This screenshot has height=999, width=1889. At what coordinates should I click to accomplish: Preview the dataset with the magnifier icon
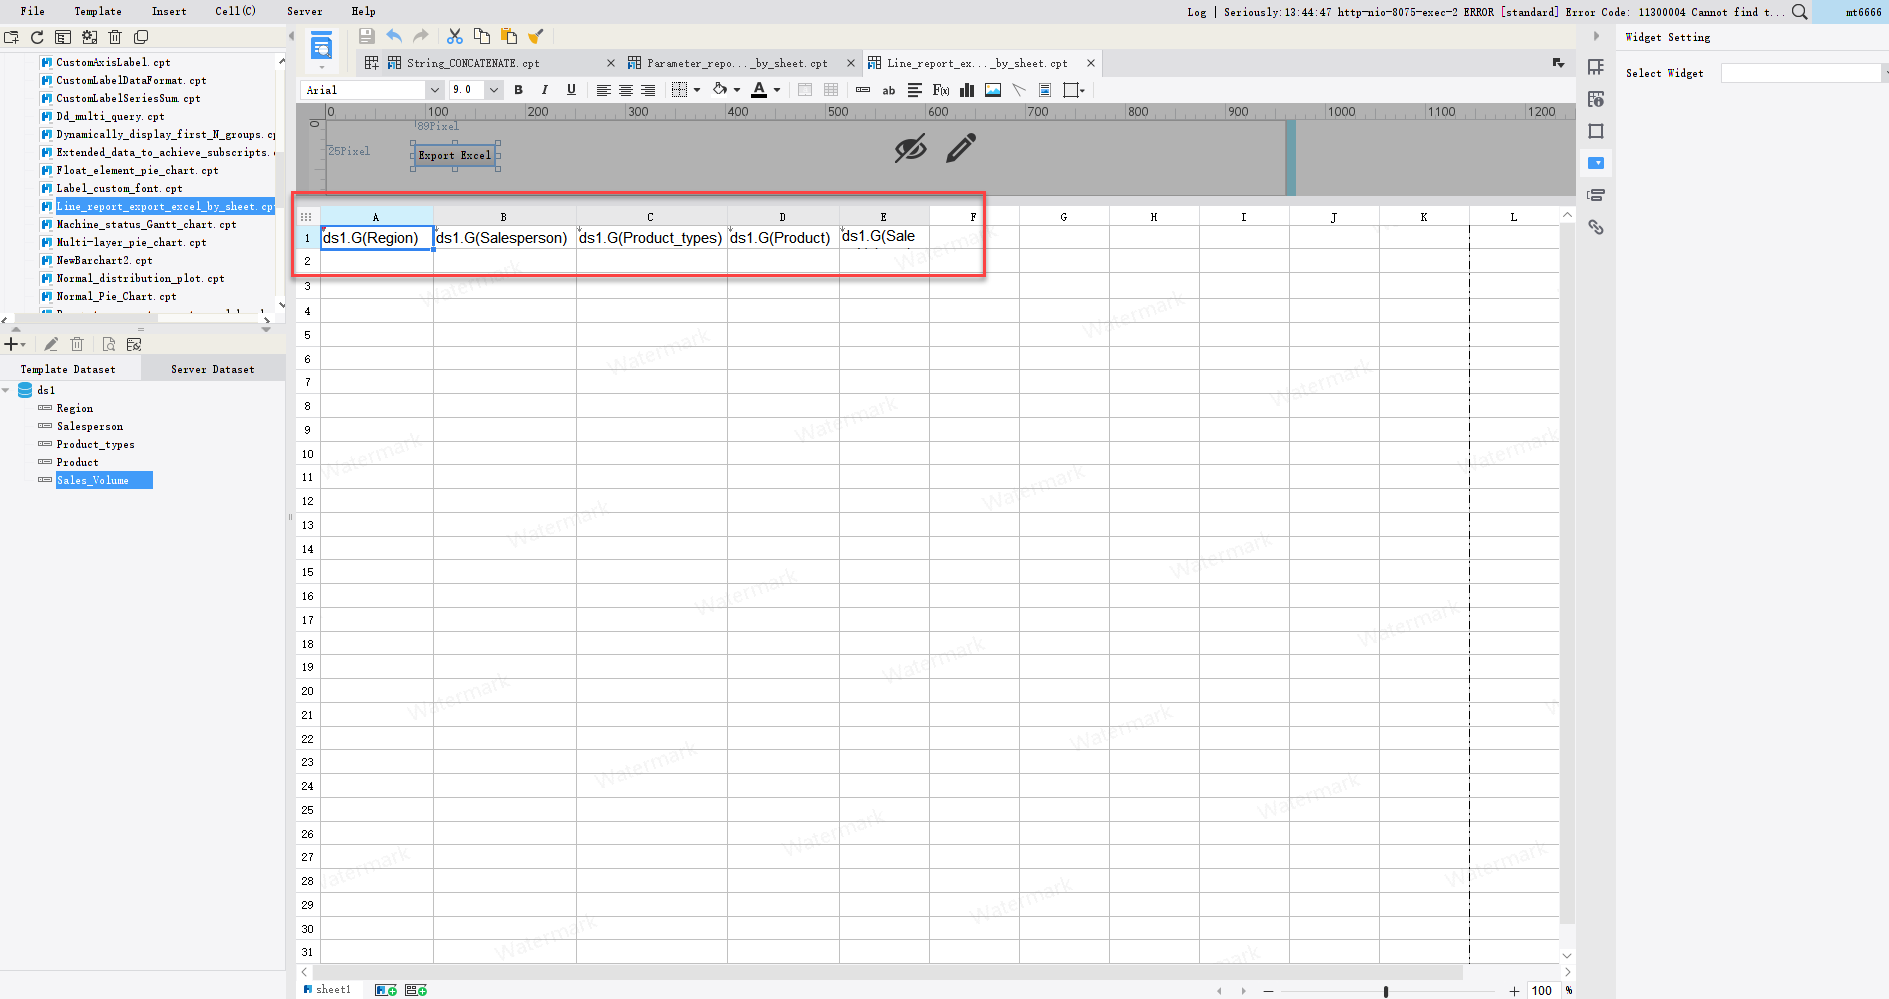pos(108,344)
